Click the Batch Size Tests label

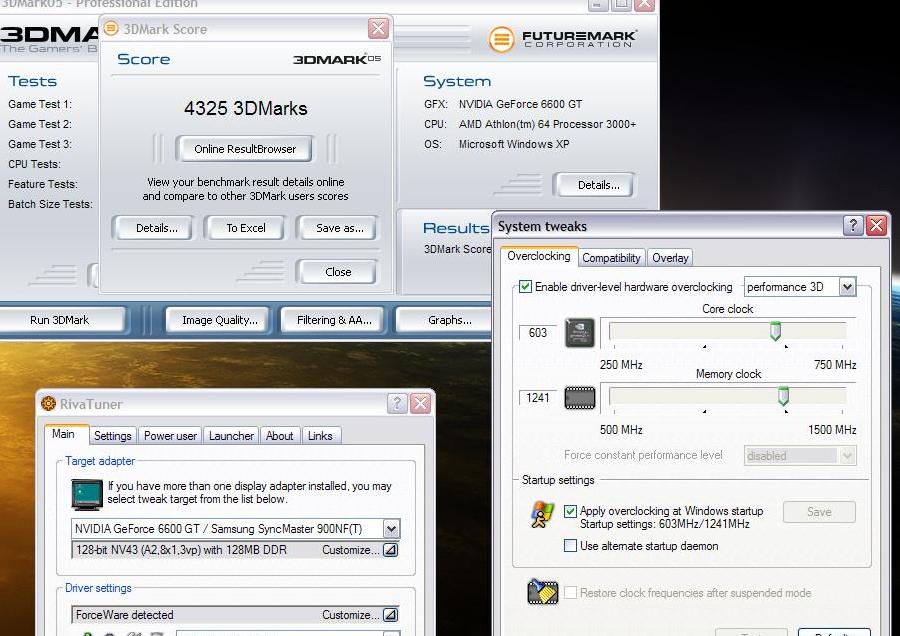(x=50, y=204)
